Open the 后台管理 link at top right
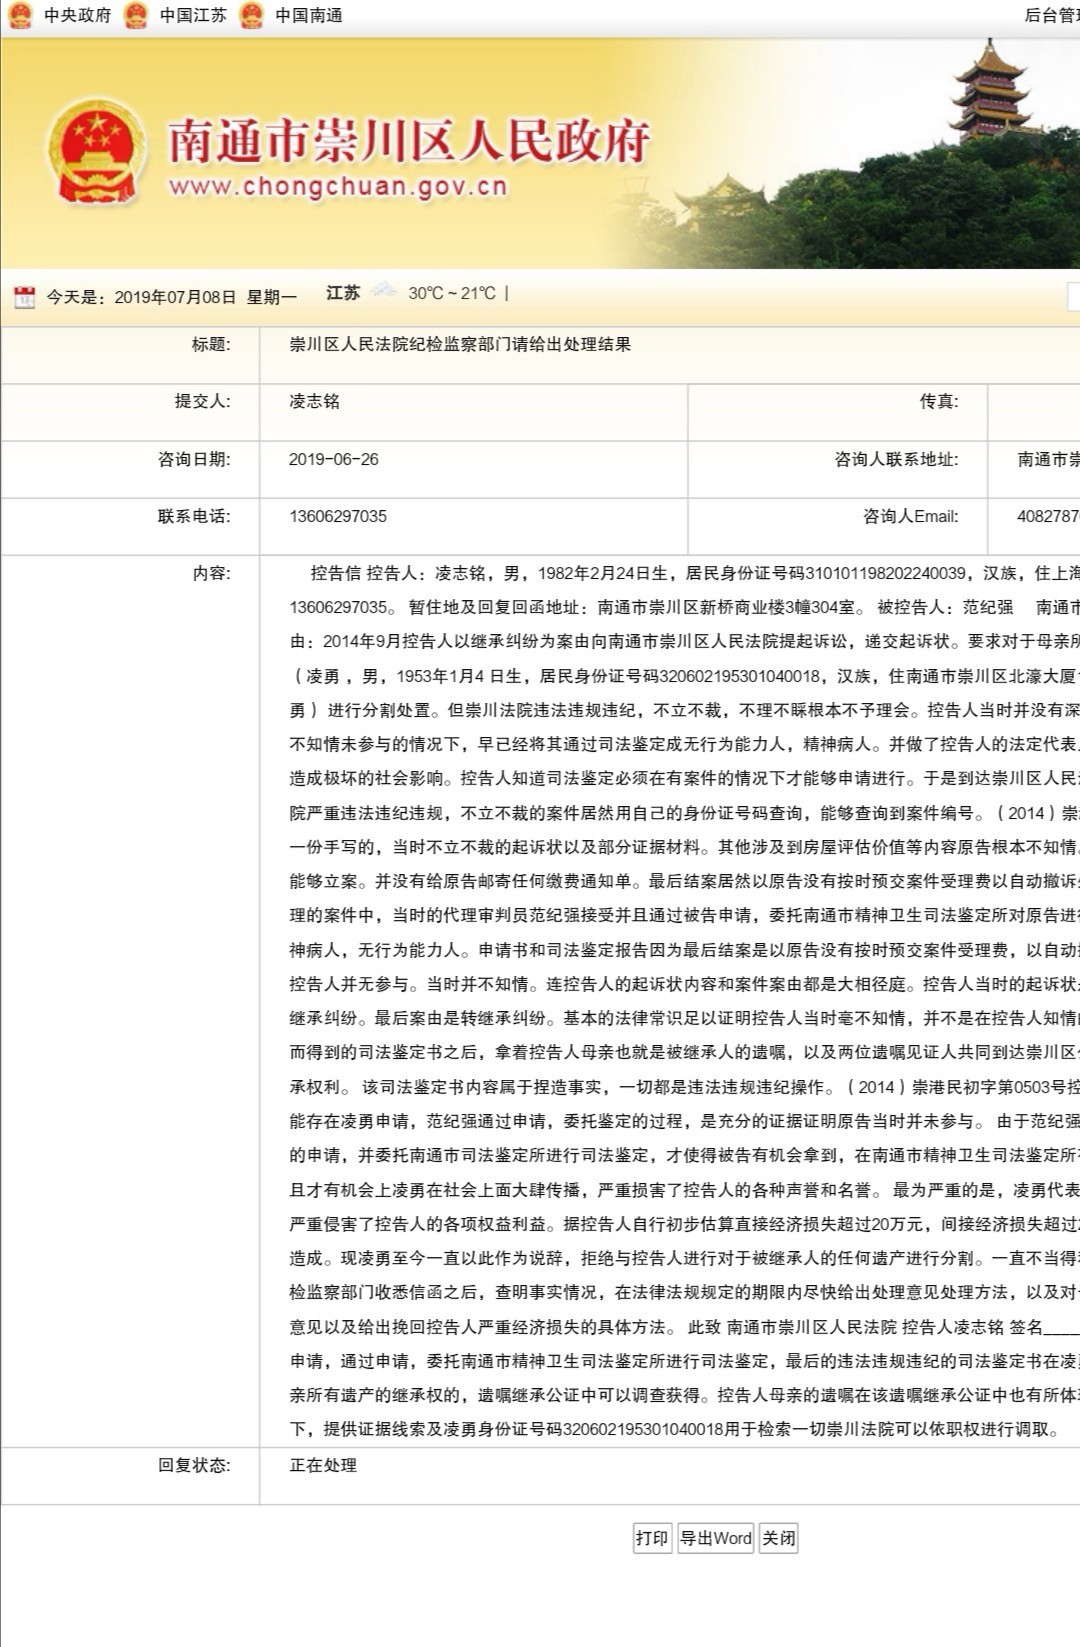This screenshot has width=1080, height=1647. tap(1050, 15)
